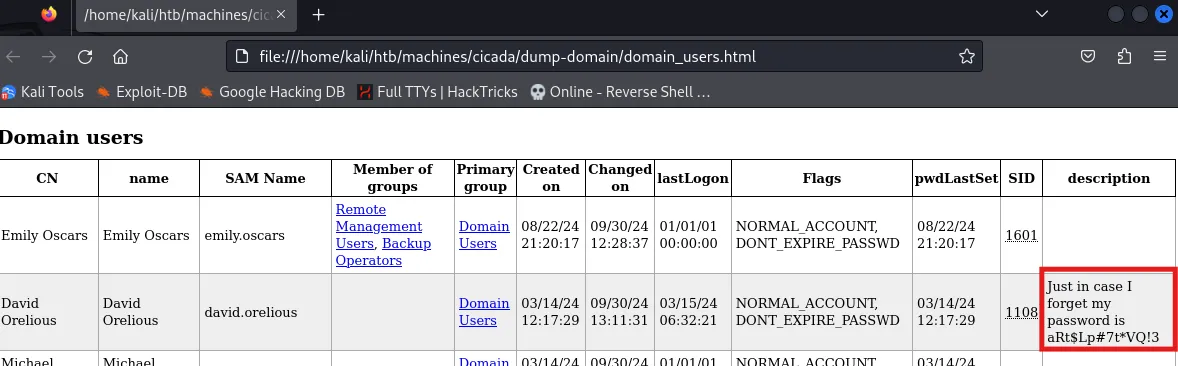Open the Firefox hamburger menu
This screenshot has height=366, width=1178.
point(1160,56)
